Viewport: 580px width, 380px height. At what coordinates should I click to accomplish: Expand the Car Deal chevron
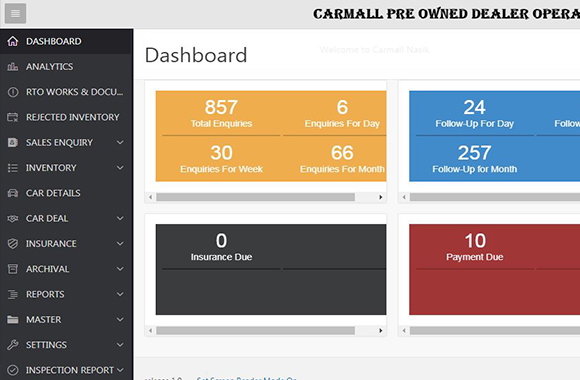click(x=120, y=218)
